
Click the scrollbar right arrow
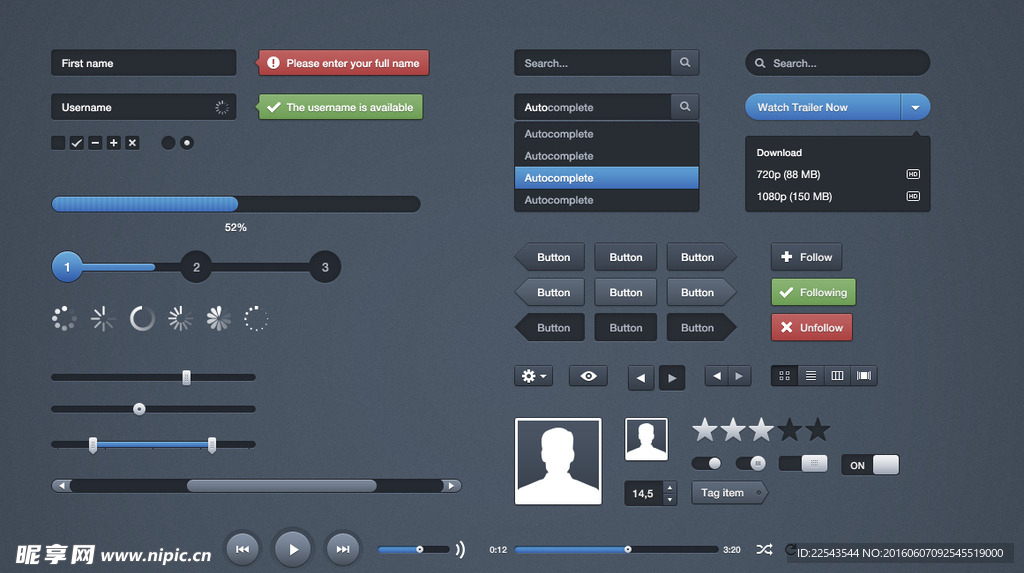451,485
